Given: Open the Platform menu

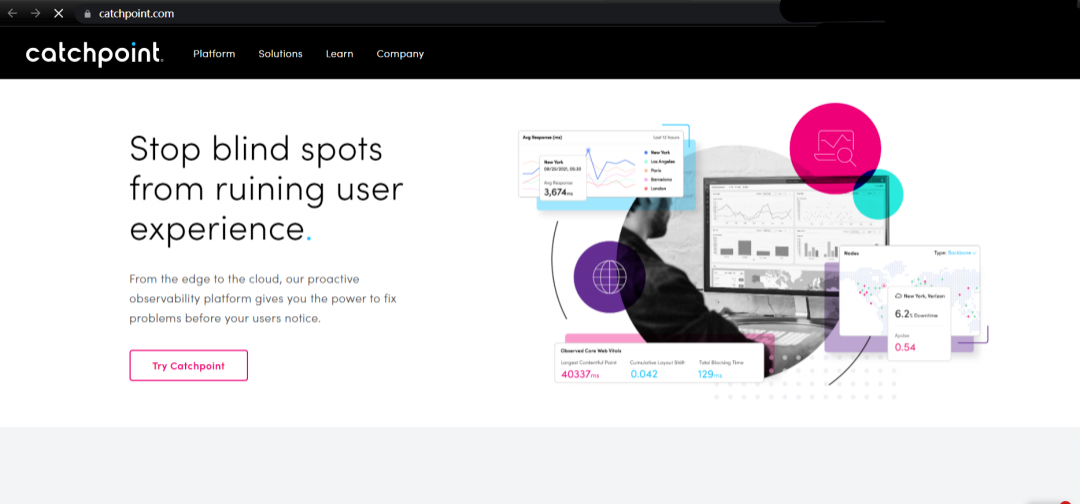Looking at the screenshot, I should click(214, 54).
